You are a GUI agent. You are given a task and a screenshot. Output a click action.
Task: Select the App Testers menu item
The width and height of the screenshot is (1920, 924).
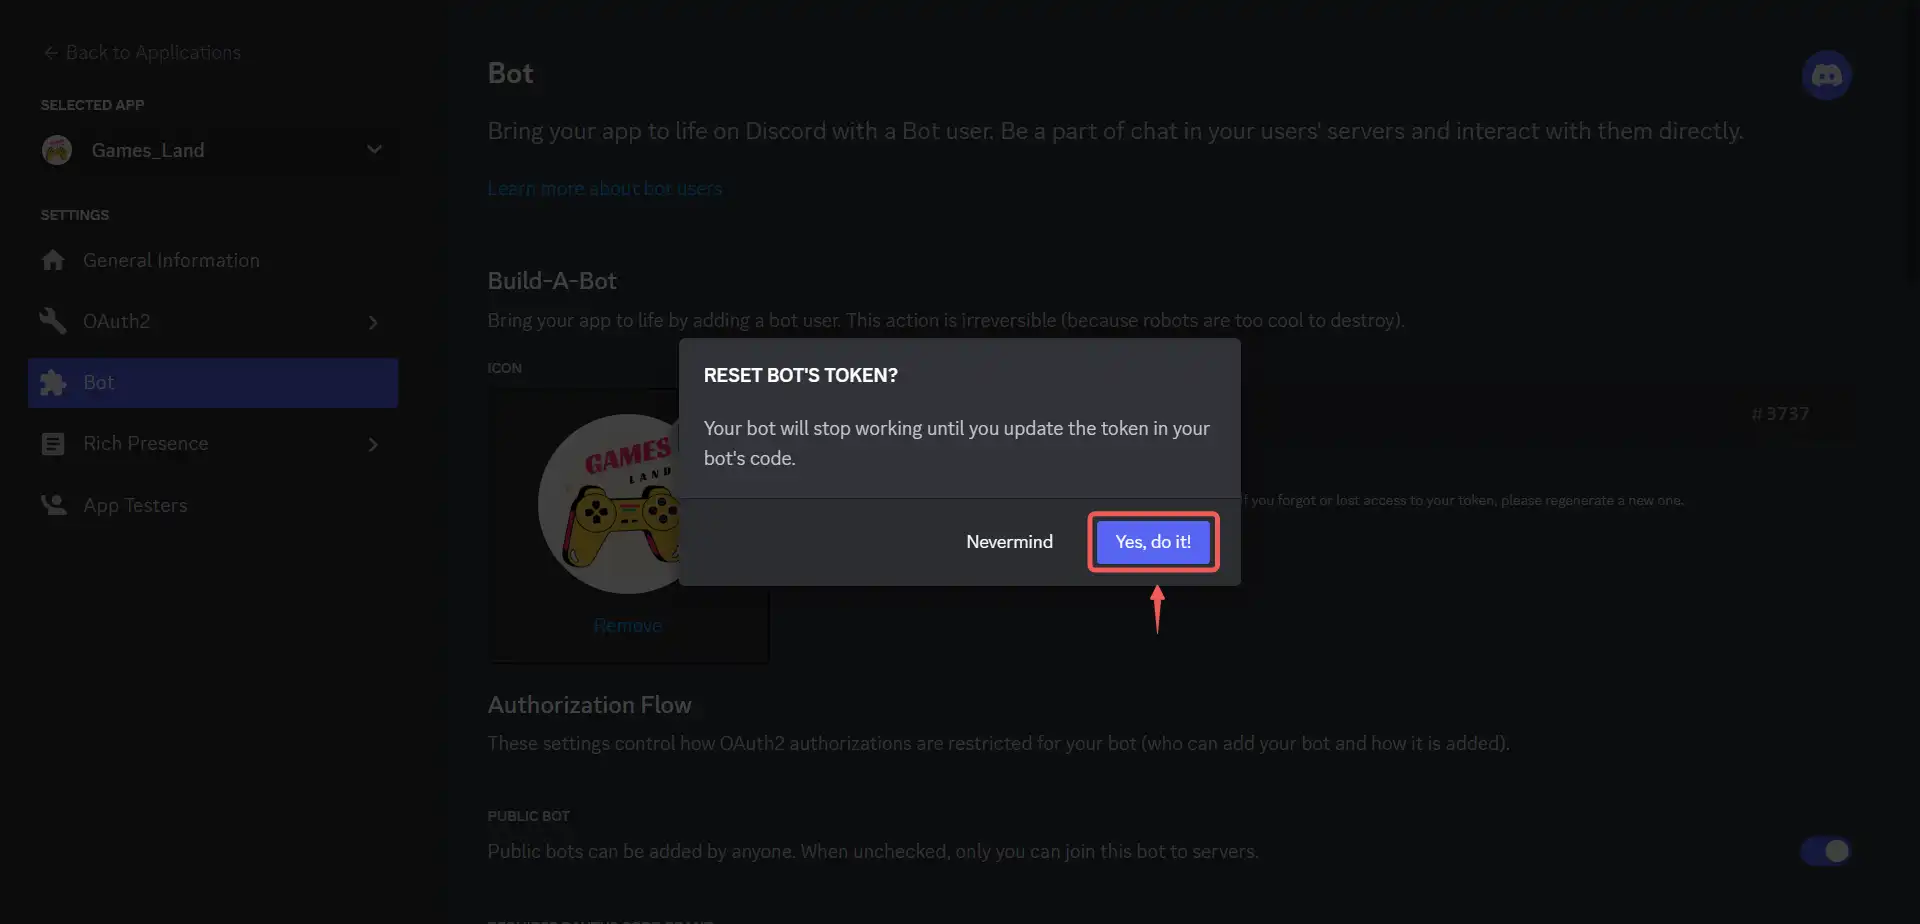click(x=213, y=505)
